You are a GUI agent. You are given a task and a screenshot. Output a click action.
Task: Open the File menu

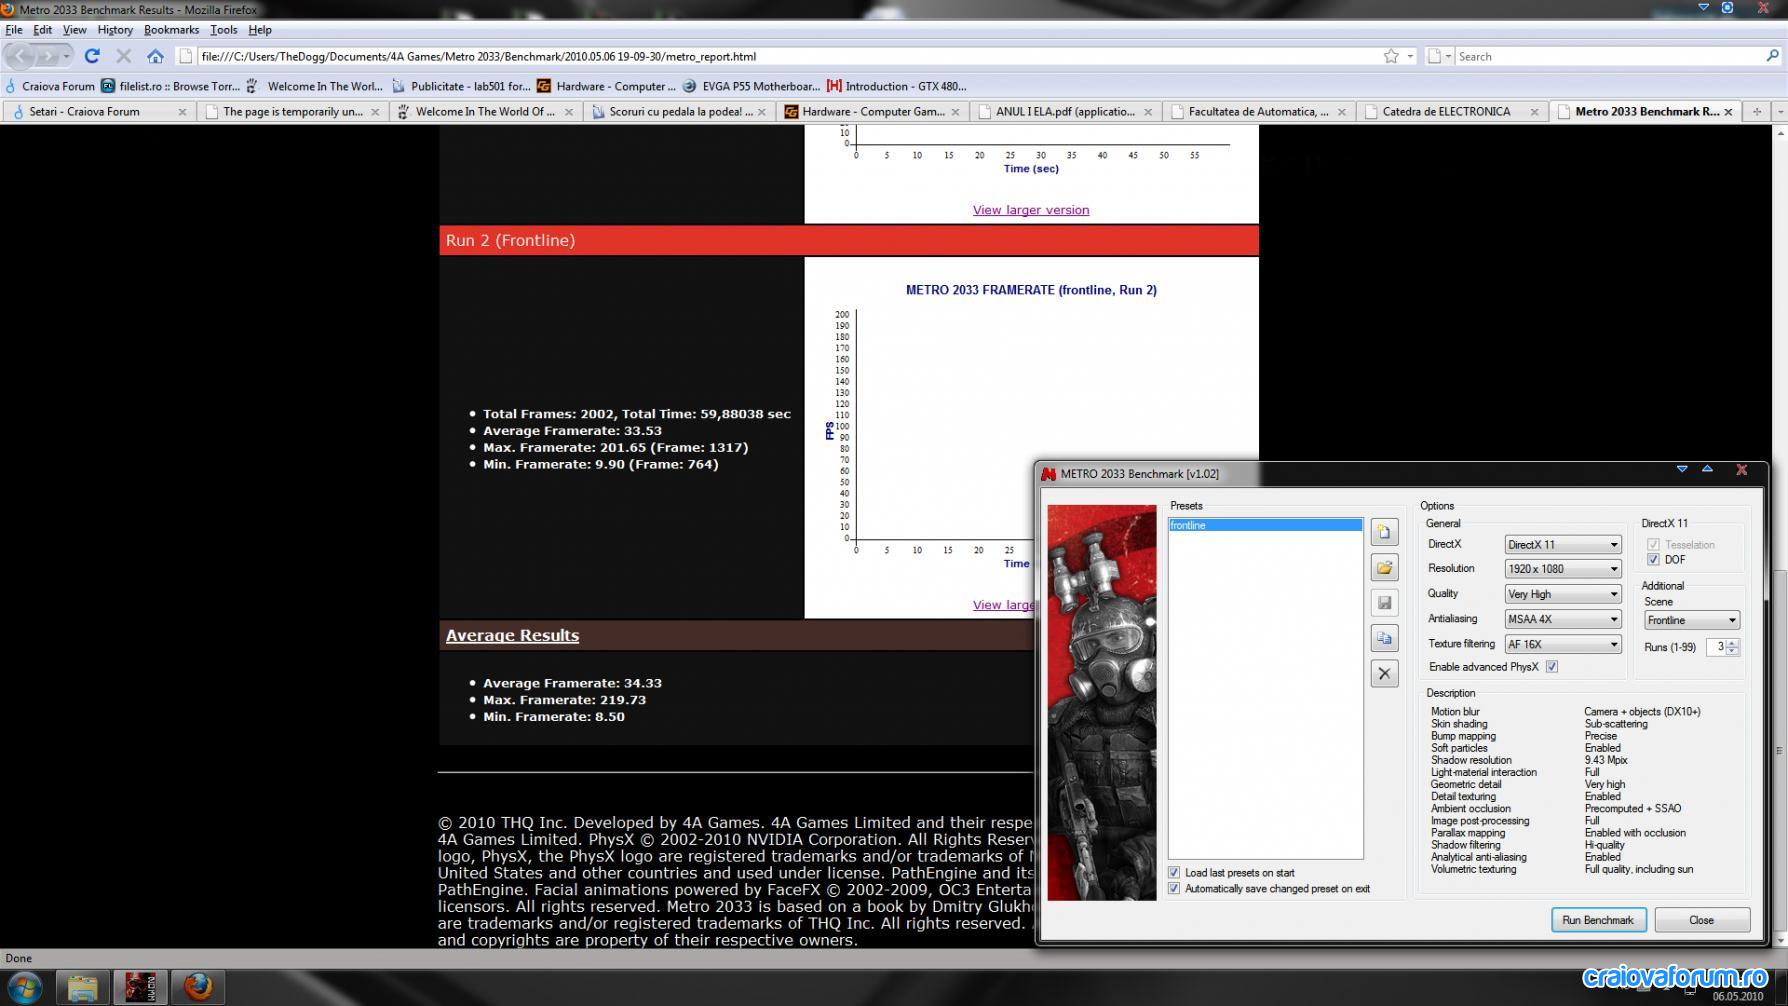click(14, 30)
